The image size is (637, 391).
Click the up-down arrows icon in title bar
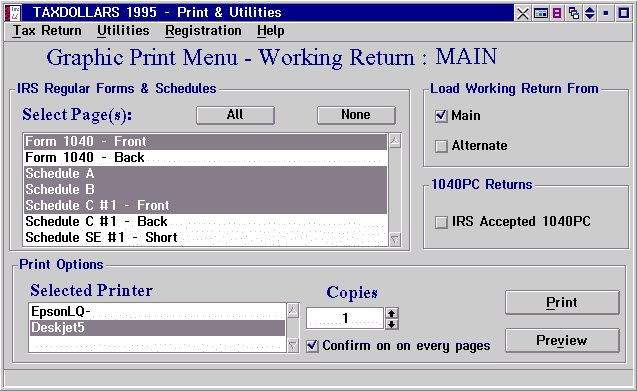coord(589,13)
